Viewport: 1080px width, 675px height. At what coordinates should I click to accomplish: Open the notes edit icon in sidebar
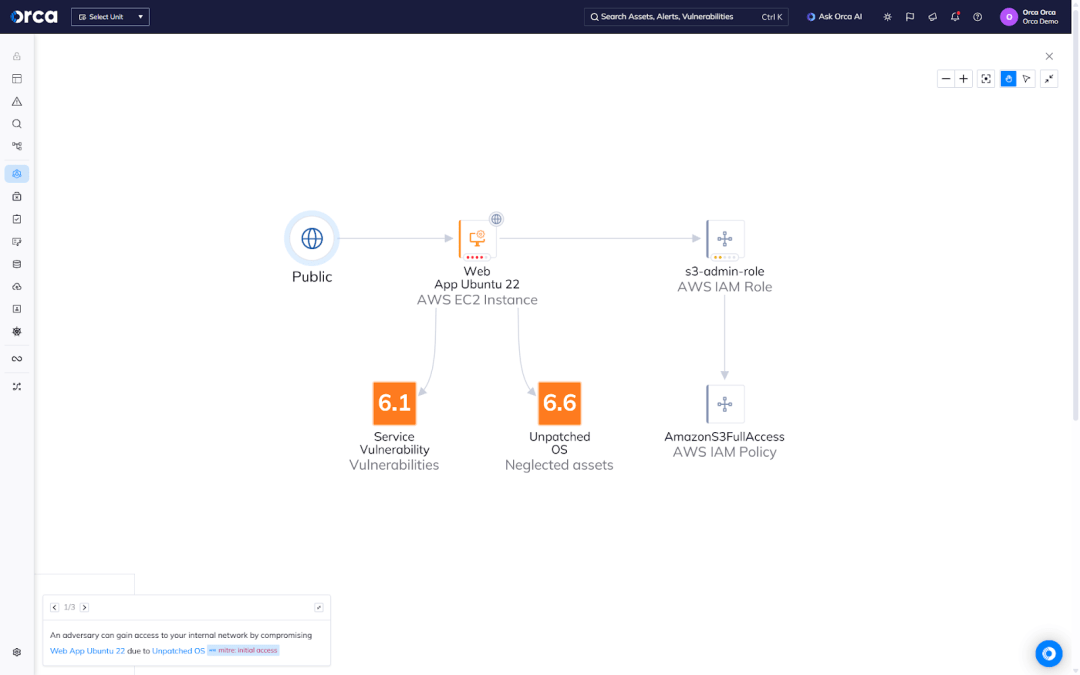pos(17,242)
